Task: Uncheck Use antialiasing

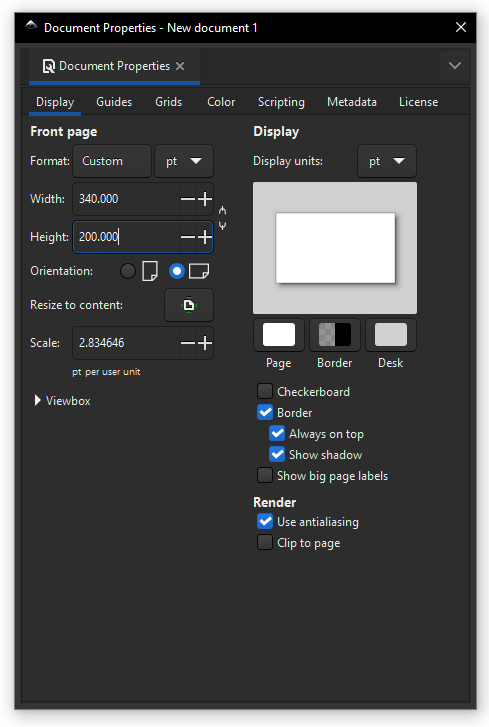Action: click(x=265, y=522)
